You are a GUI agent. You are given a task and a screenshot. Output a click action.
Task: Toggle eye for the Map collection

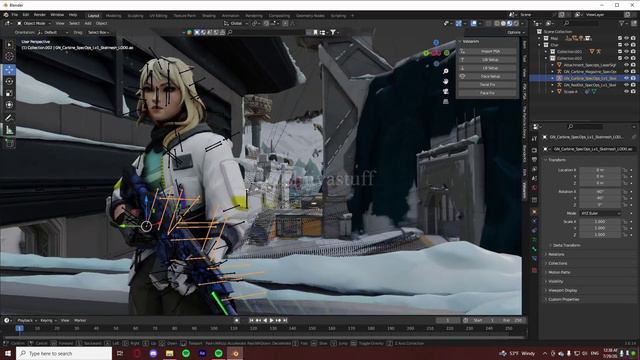click(x=627, y=38)
